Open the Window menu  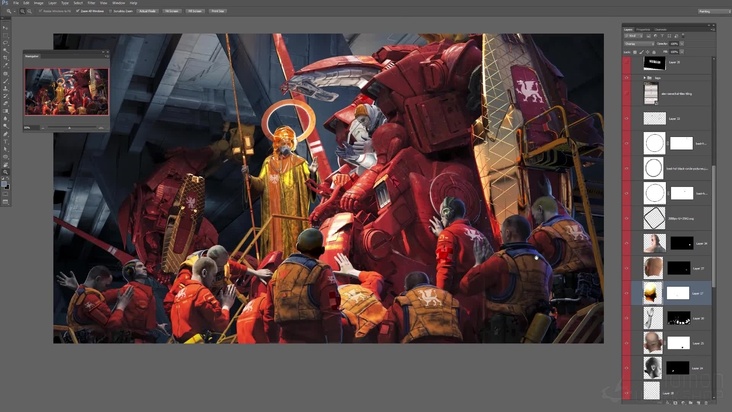coord(119,3)
